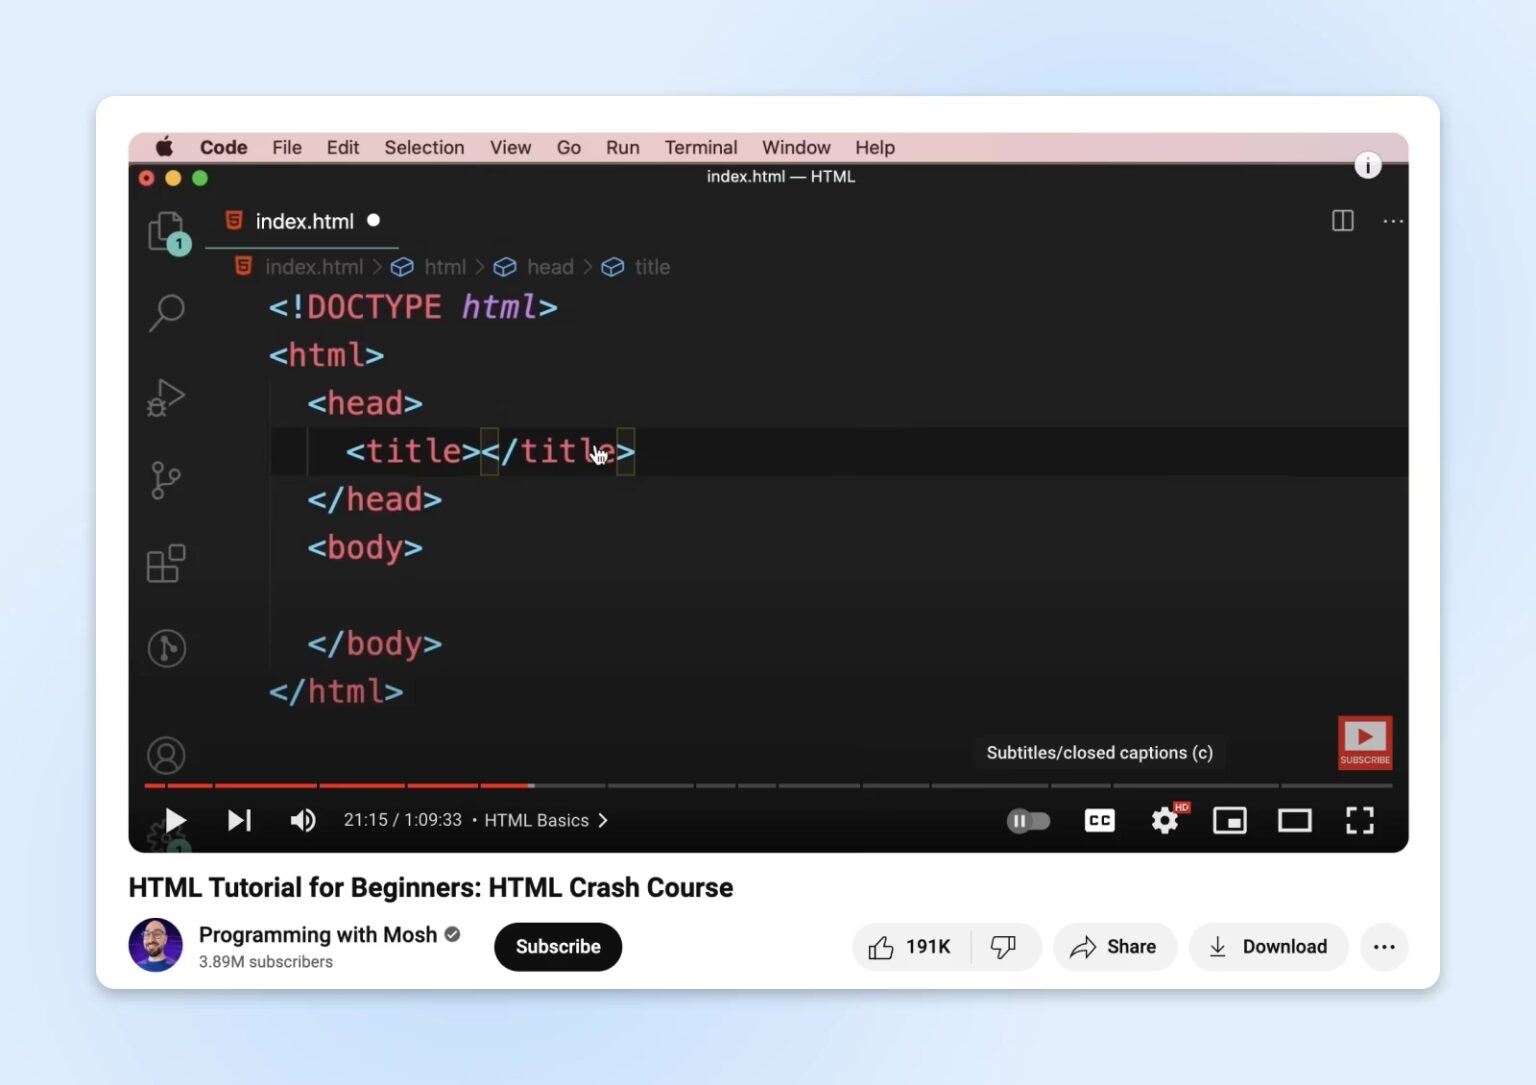Select the index.html editor tab
The height and width of the screenshot is (1085, 1536).
(302, 221)
